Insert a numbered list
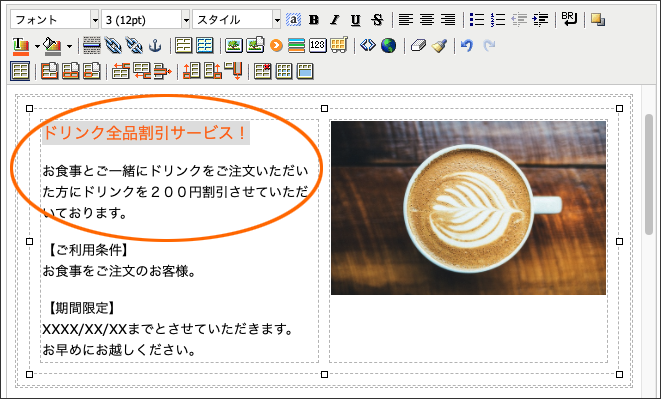This screenshot has width=661, height=399. [x=498, y=20]
